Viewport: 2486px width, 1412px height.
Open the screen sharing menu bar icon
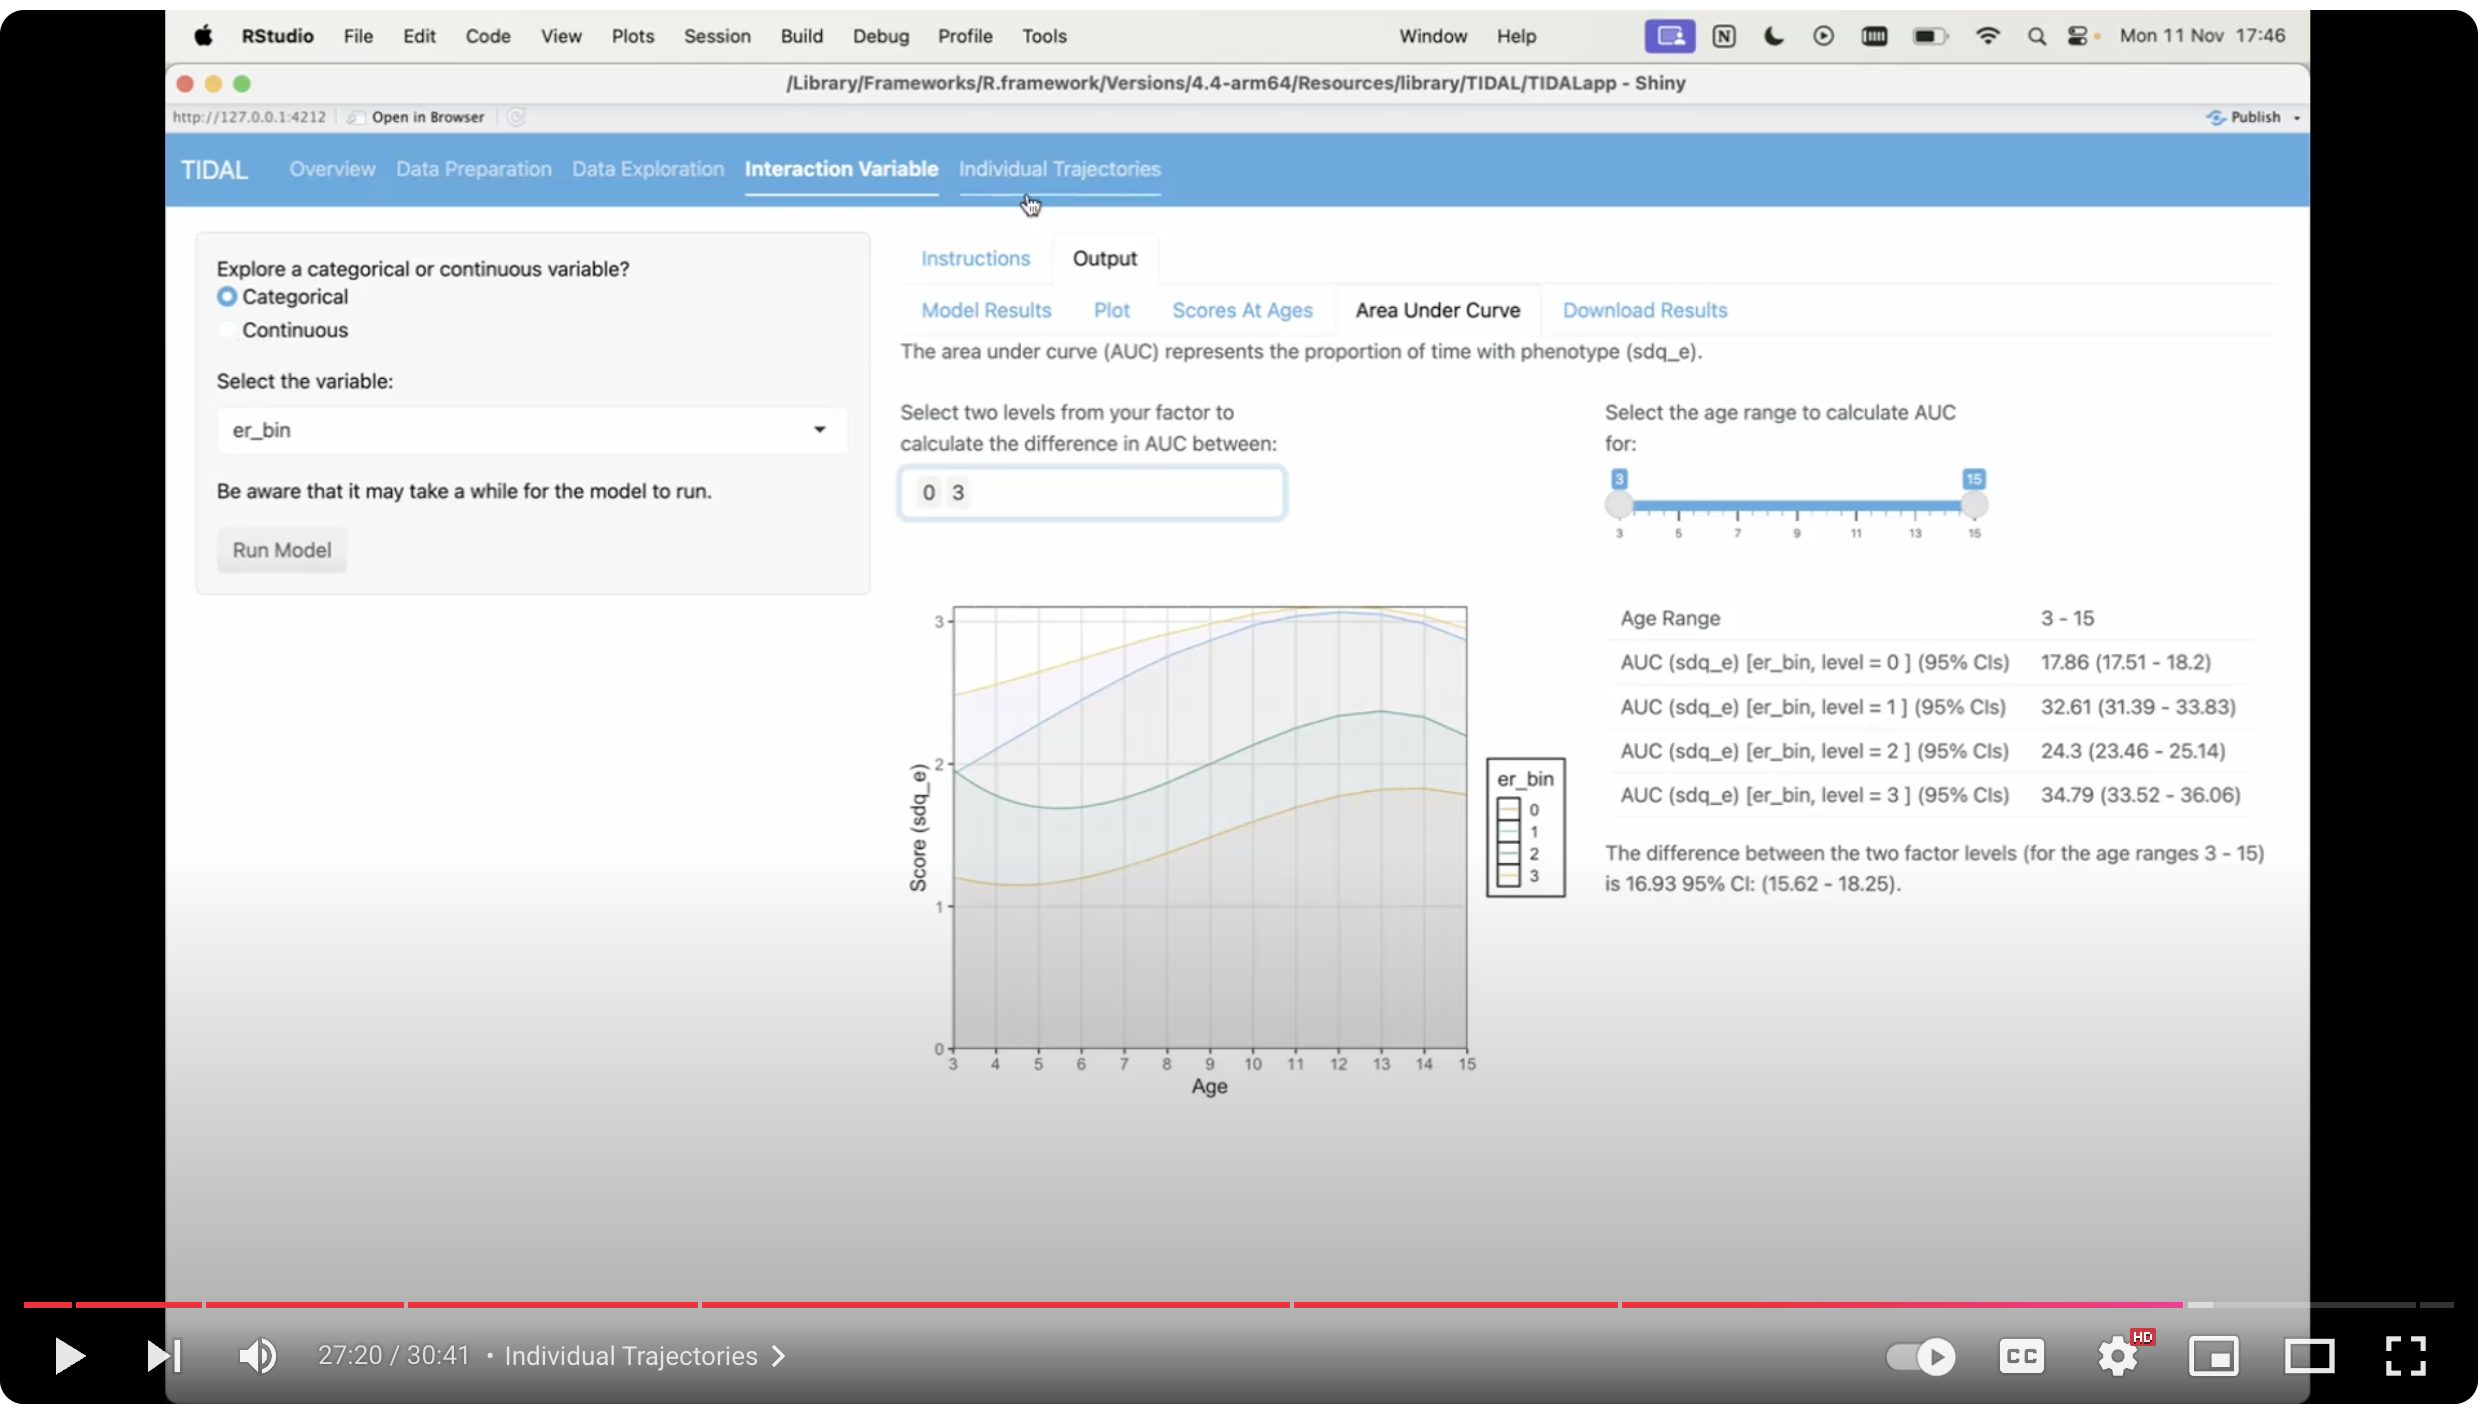pos(1669,36)
